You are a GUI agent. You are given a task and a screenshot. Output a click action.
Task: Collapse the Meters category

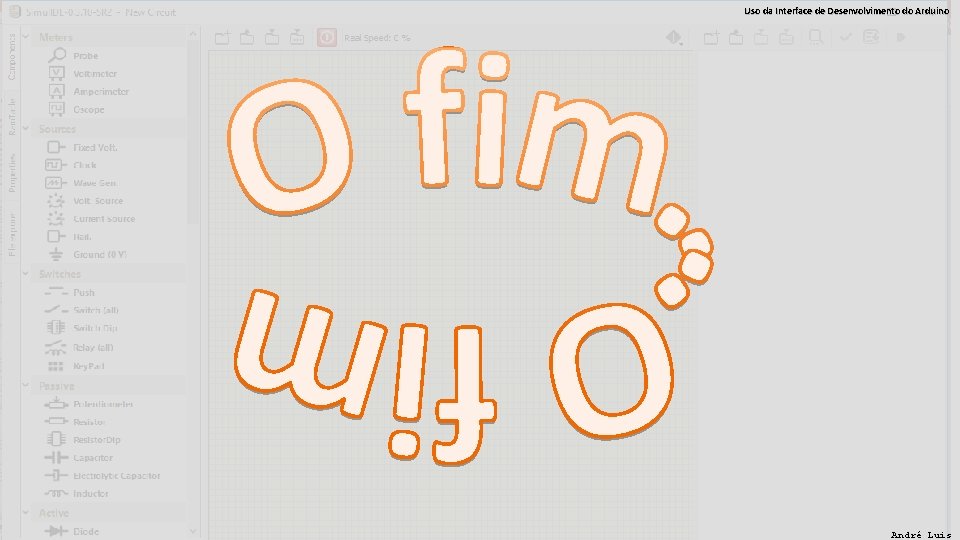(26, 37)
